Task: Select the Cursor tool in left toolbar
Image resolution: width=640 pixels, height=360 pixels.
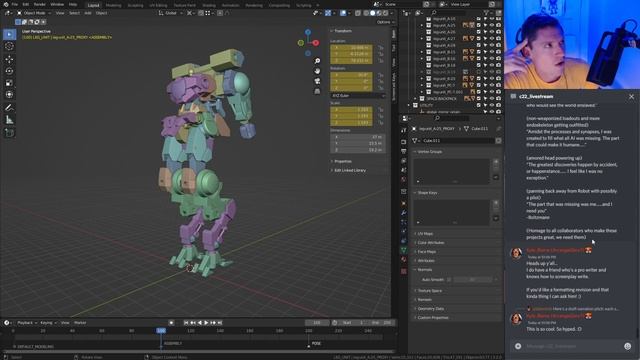Action: click(x=9, y=46)
